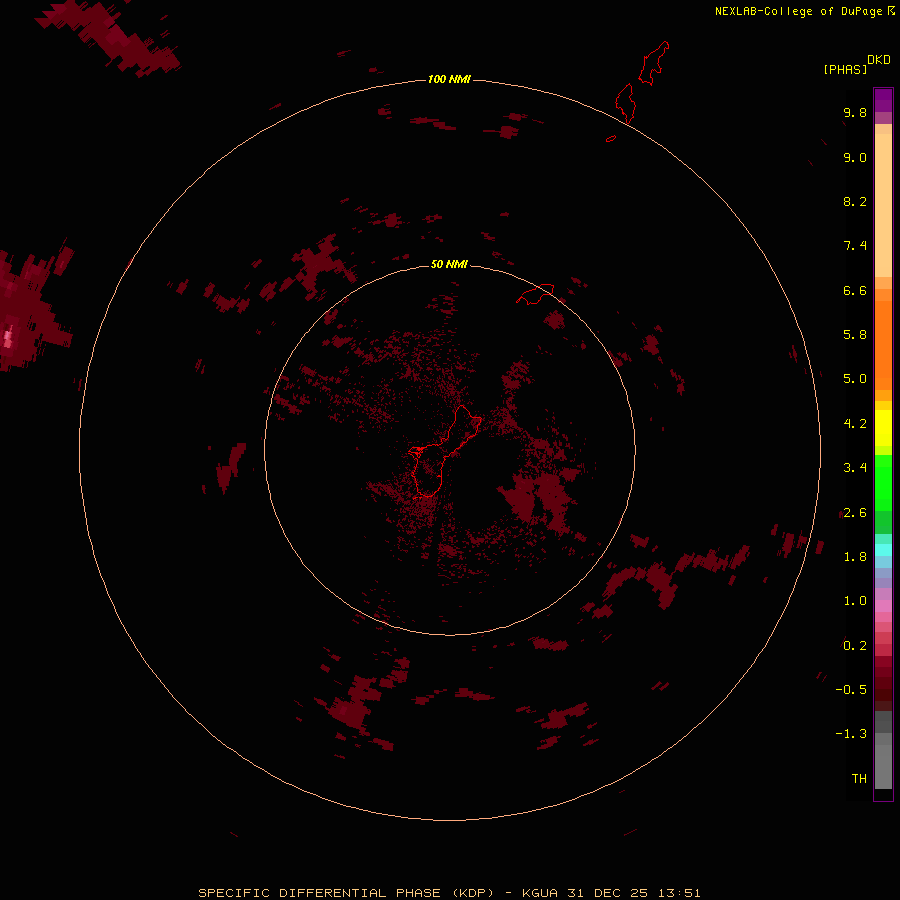Click the 4.2 value on the color scale
The height and width of the screenshot is (900, 900).
pyautogui.click(x=855, y=424)
